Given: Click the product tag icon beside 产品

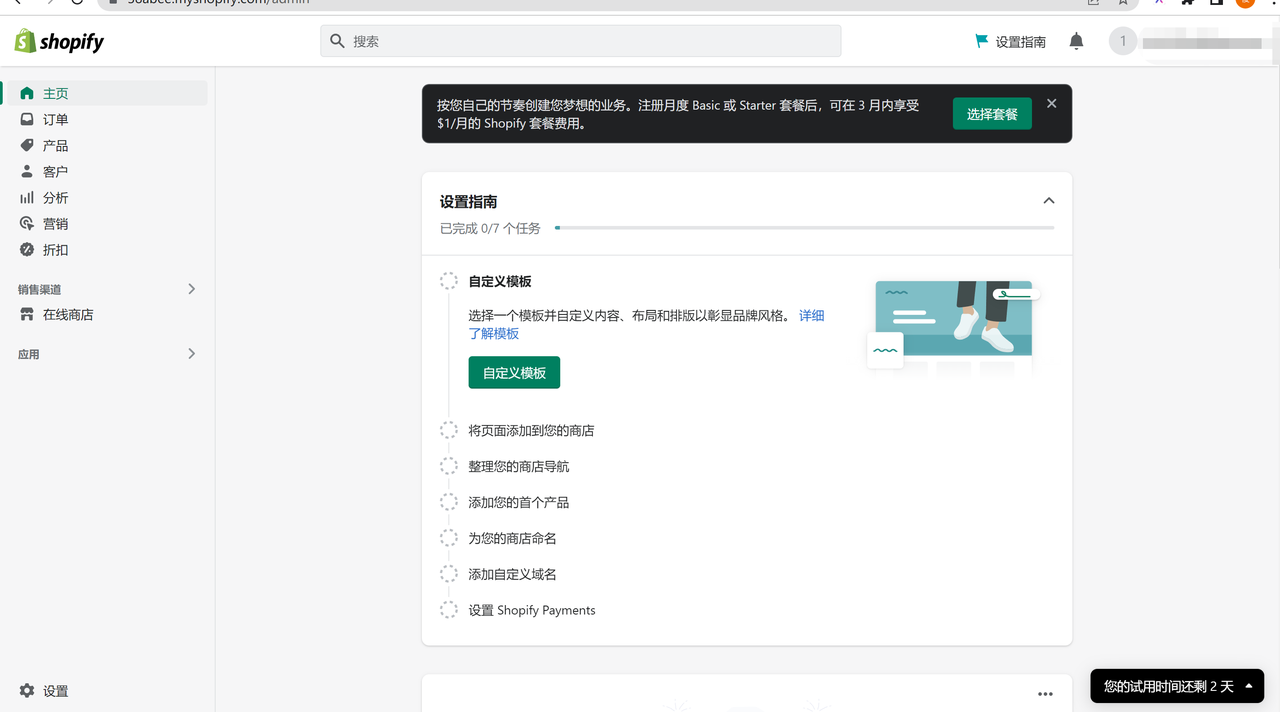Looking at the screenshot, I should pyautogui.click(x=27, y=145).
